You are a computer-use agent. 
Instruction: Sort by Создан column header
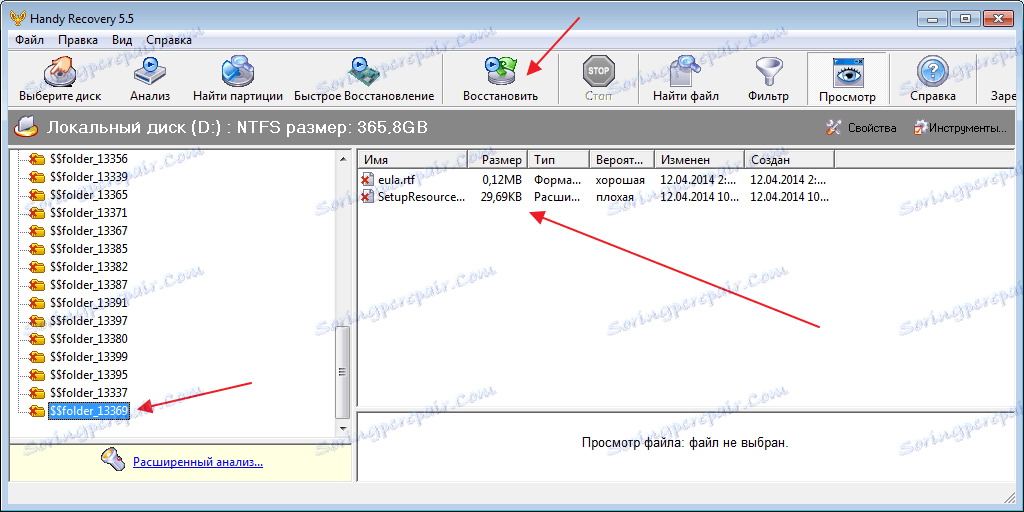click(x=790, y=160)
